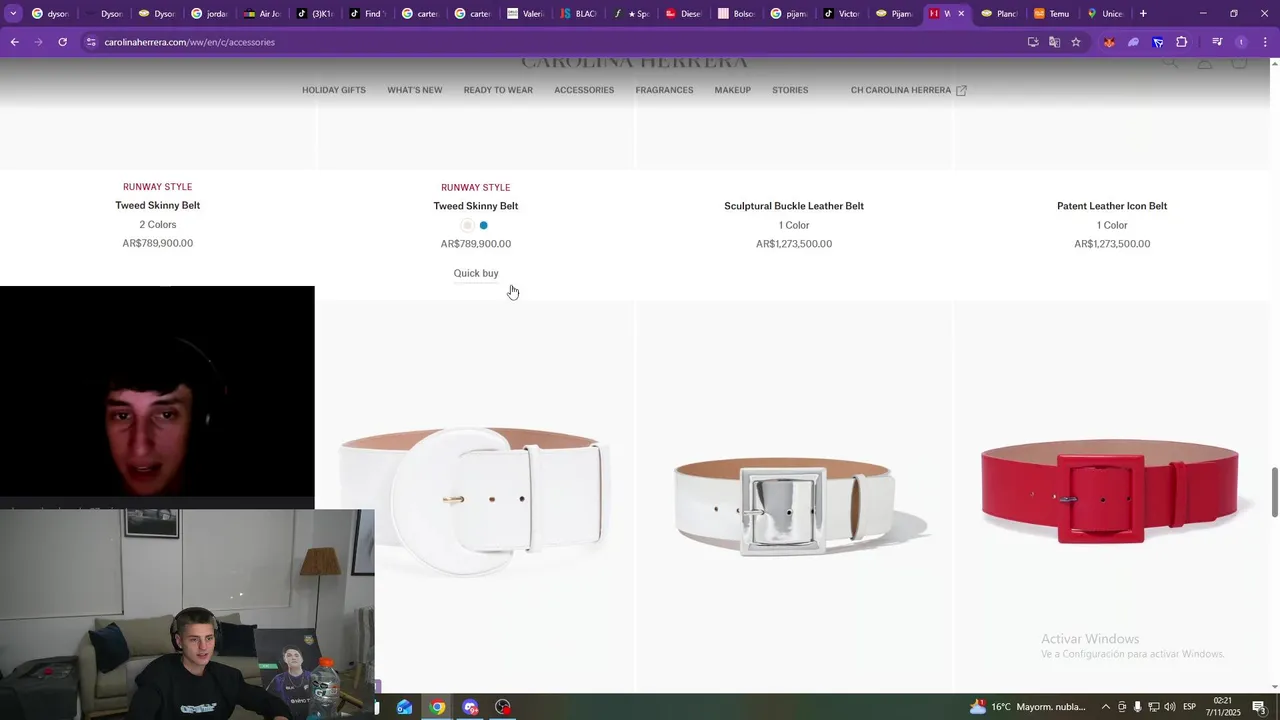Click the RUNWAY STYLE label above Quick buy belt
The width and height of the screenshot is (1280, 720).
click(x=476, y=187)
